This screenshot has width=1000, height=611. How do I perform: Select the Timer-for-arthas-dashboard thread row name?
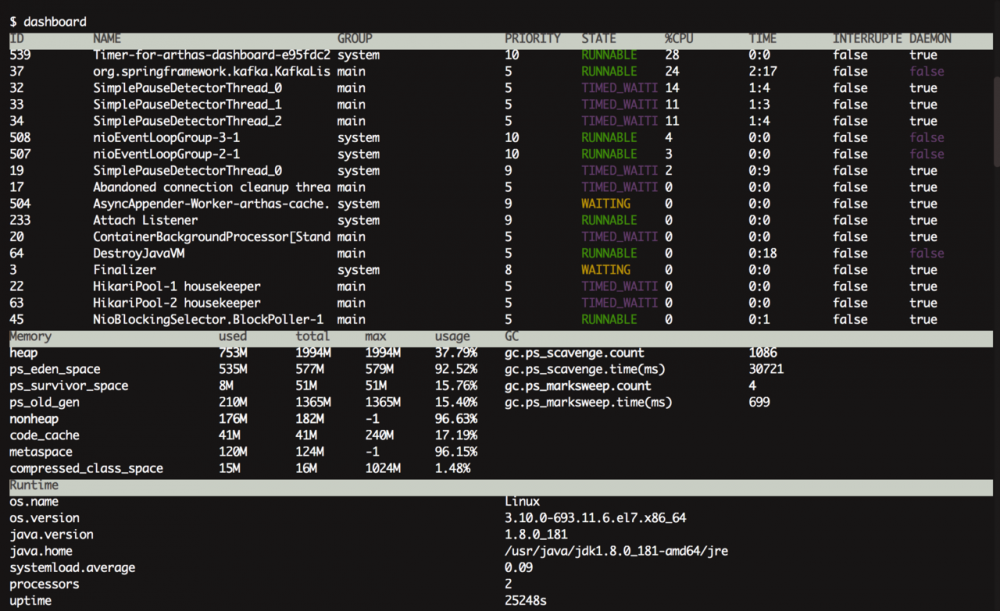[x=212, y=55]
